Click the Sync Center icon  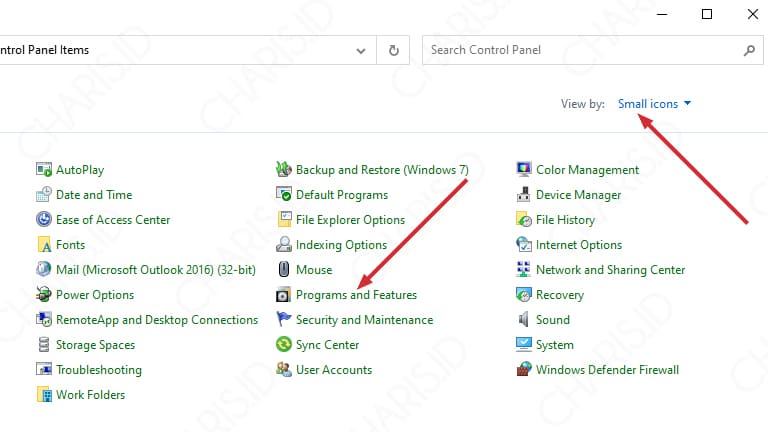tap(284, 345)
